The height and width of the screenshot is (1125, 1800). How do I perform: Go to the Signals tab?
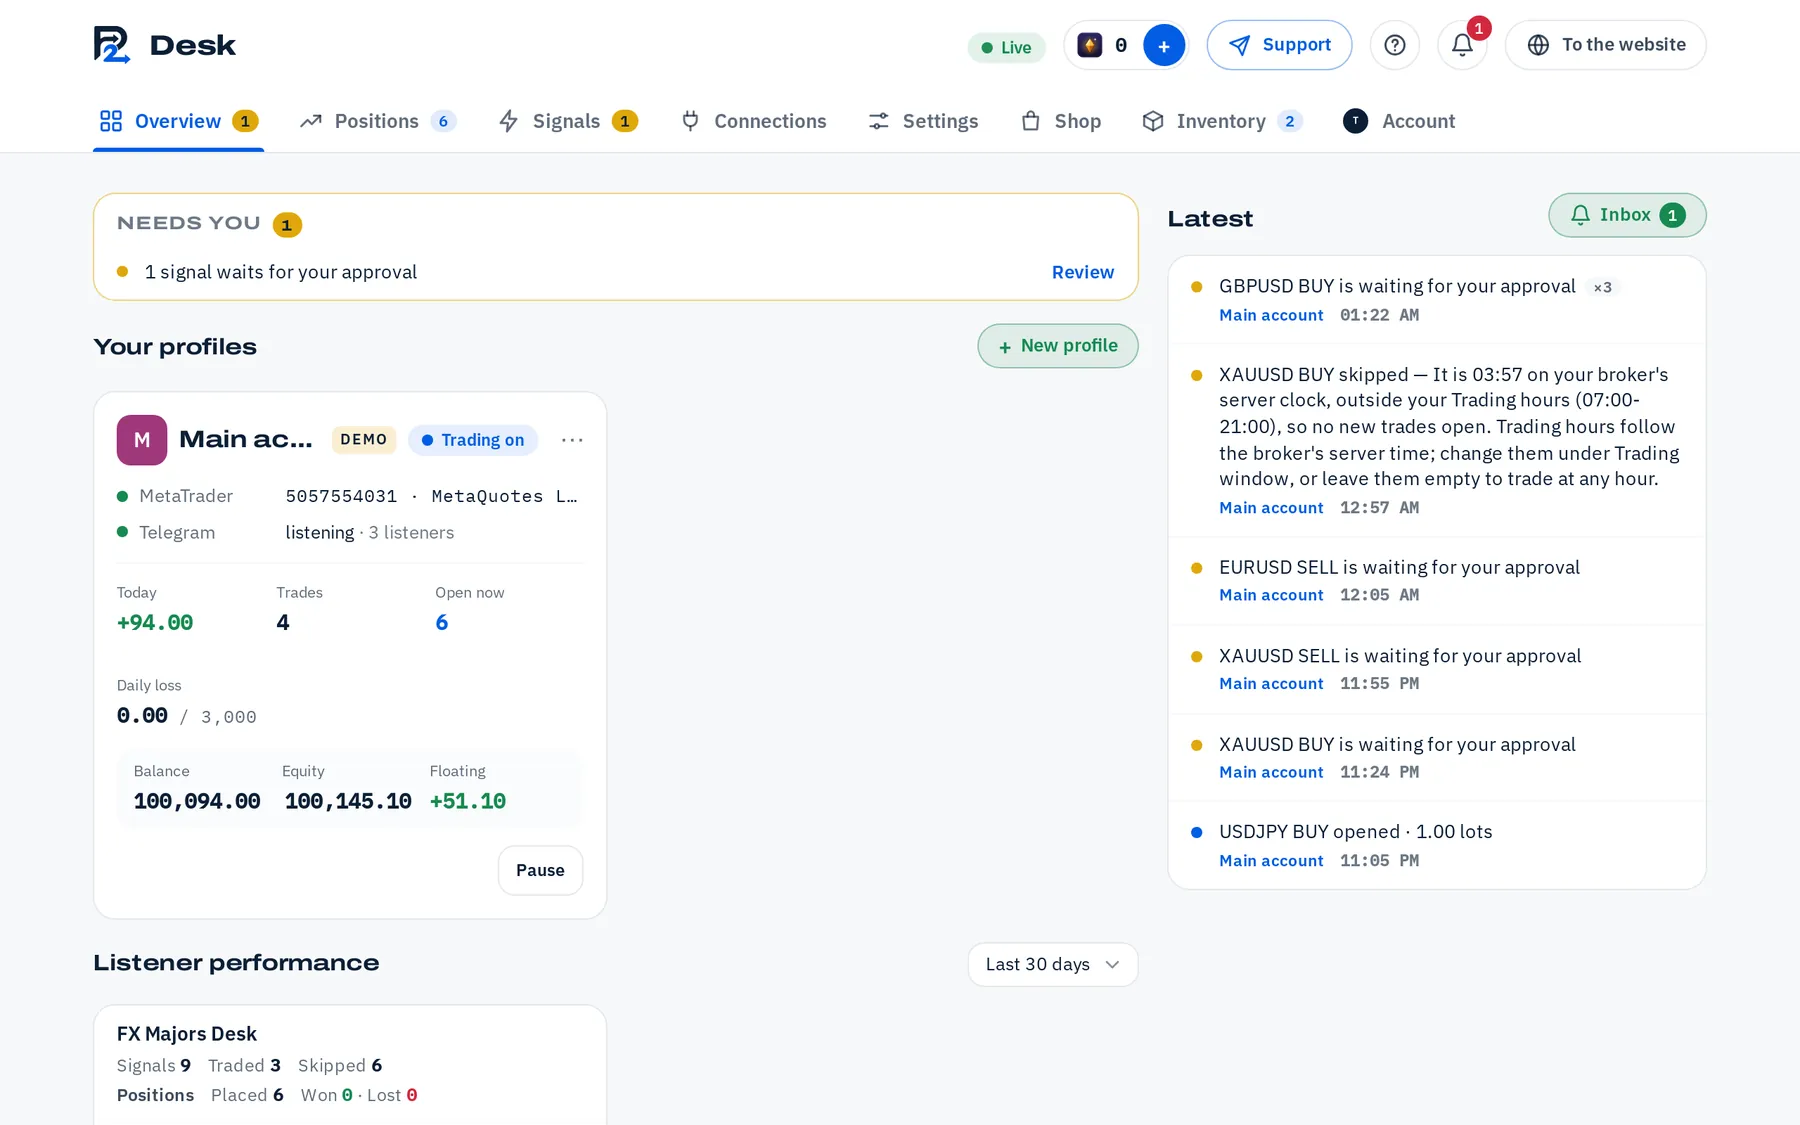[568, 121]
